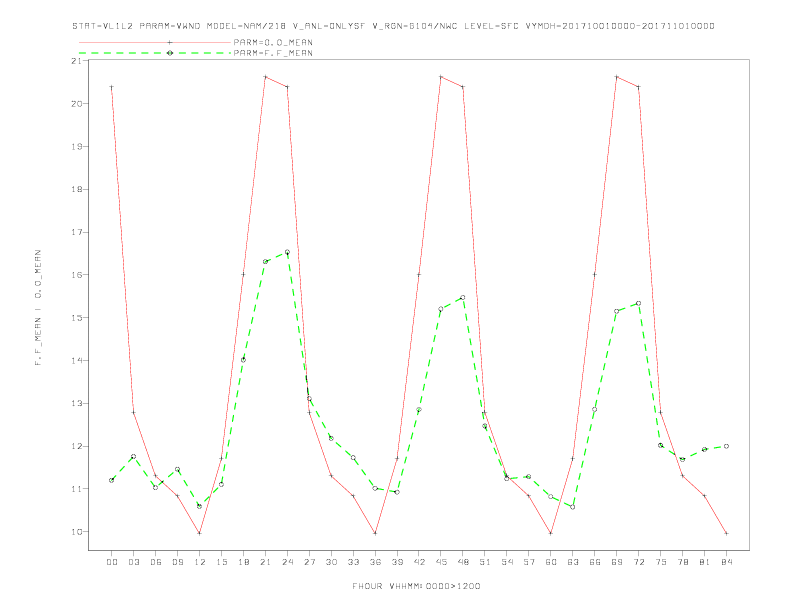Select the PARM=F.F_MEAN legend label
792x612 pixels.
(273, 53)
